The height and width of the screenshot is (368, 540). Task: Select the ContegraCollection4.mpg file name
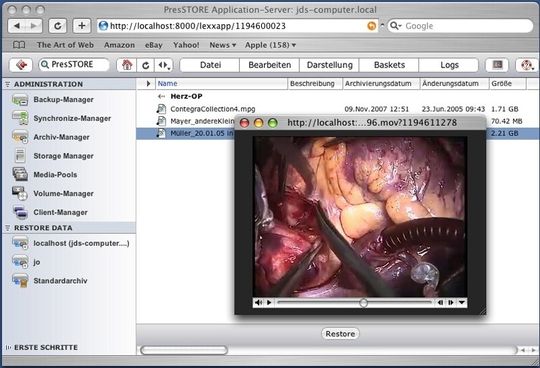213,109
